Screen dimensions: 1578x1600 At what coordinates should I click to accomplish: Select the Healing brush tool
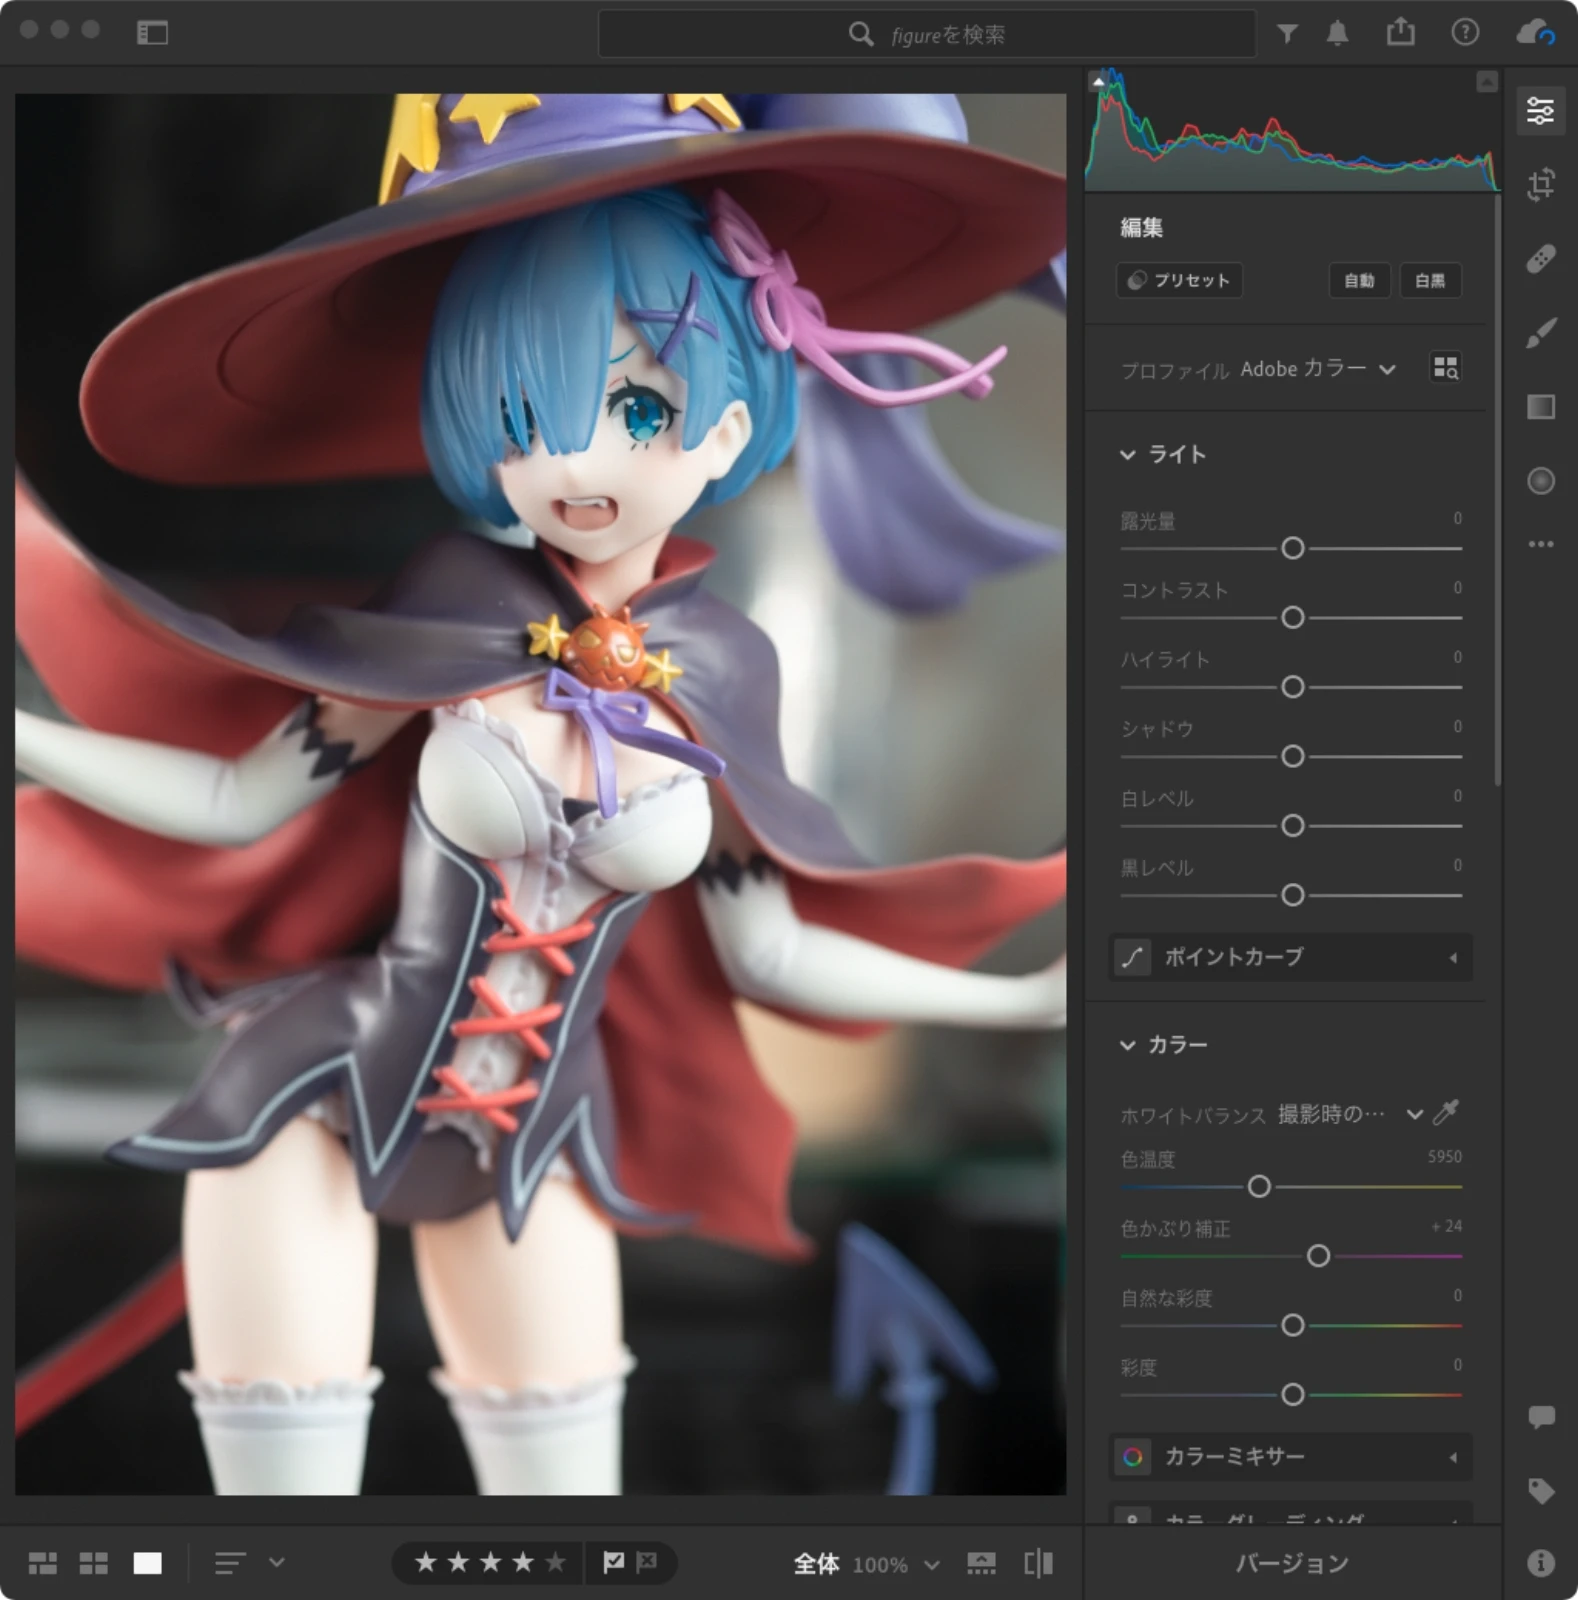[1541, 259]
